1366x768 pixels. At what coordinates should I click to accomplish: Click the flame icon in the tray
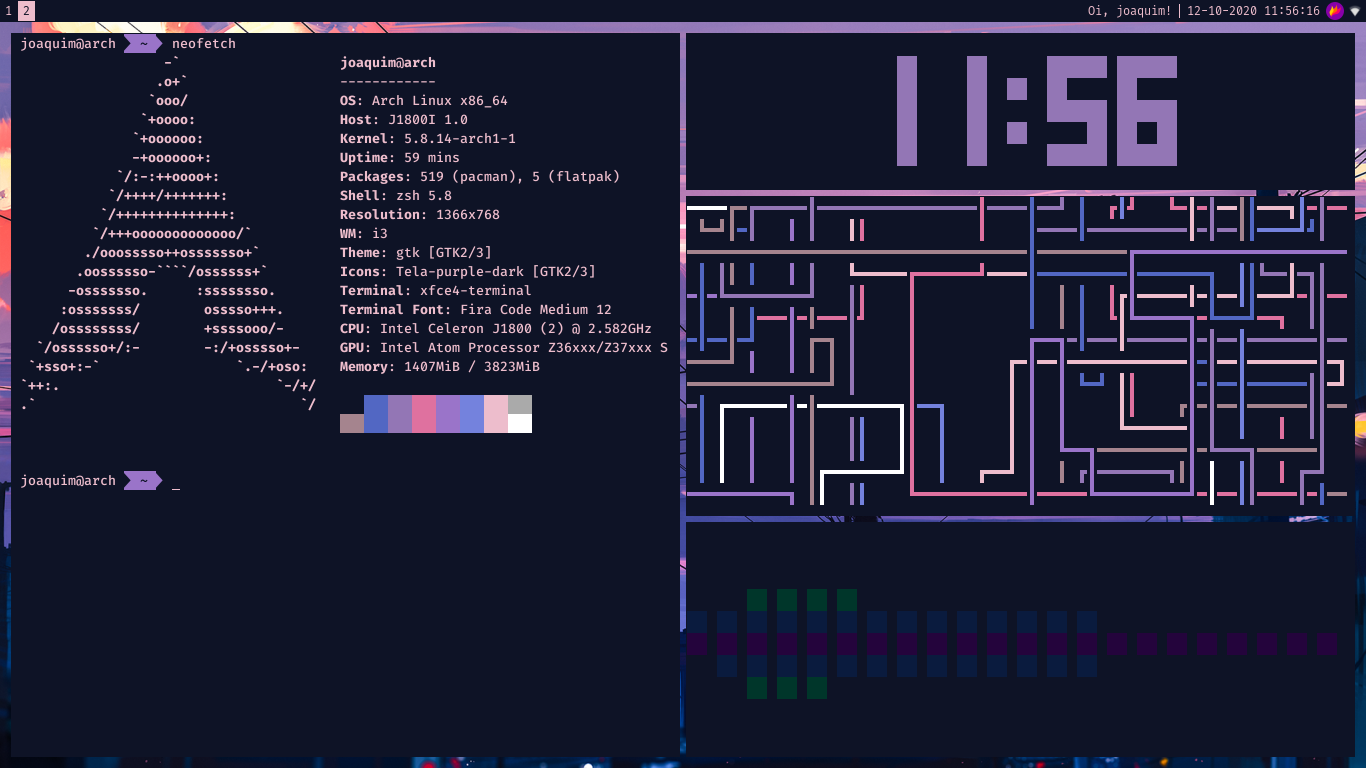(1335, 11)
